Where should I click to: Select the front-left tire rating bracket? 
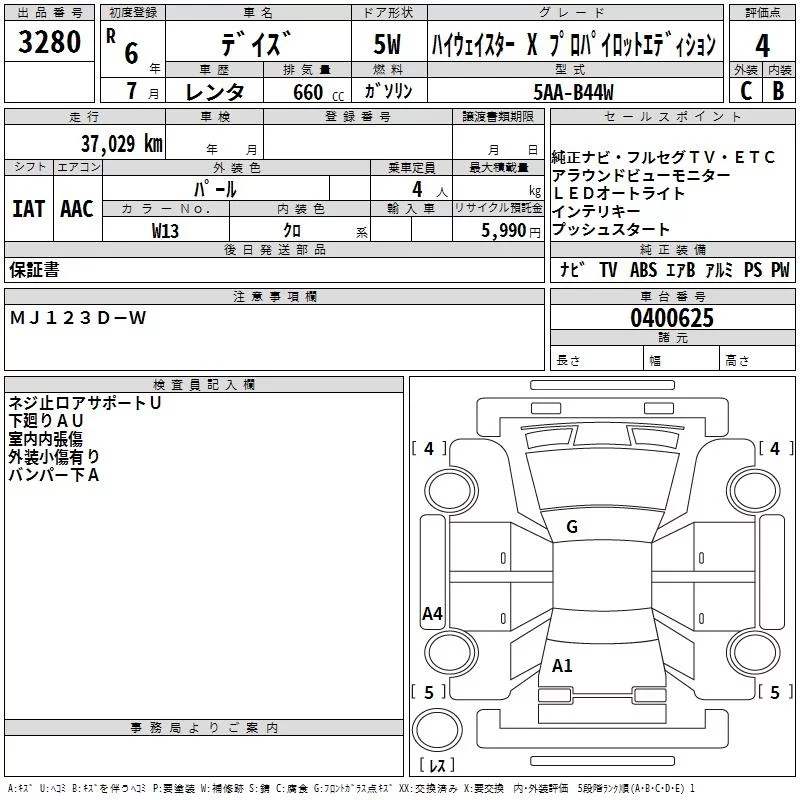click(x=430, y=449)
